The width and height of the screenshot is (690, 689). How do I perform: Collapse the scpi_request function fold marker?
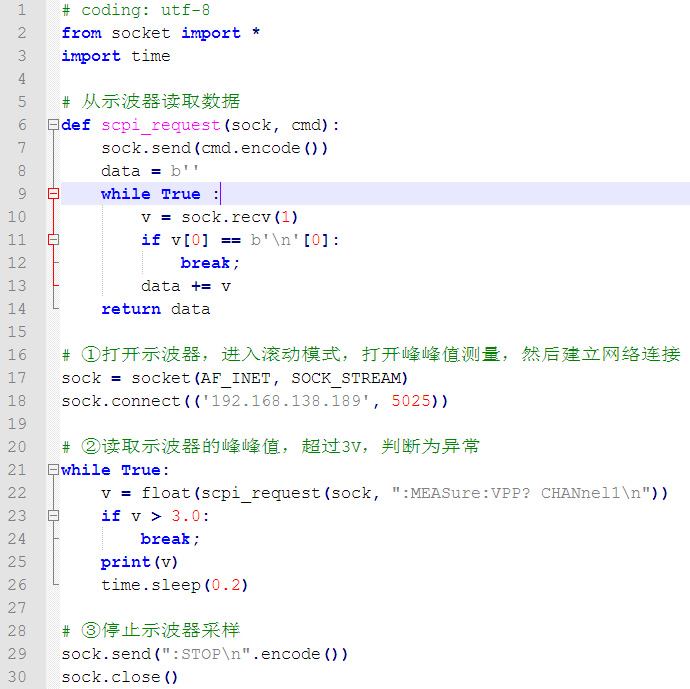pos(53,125)
